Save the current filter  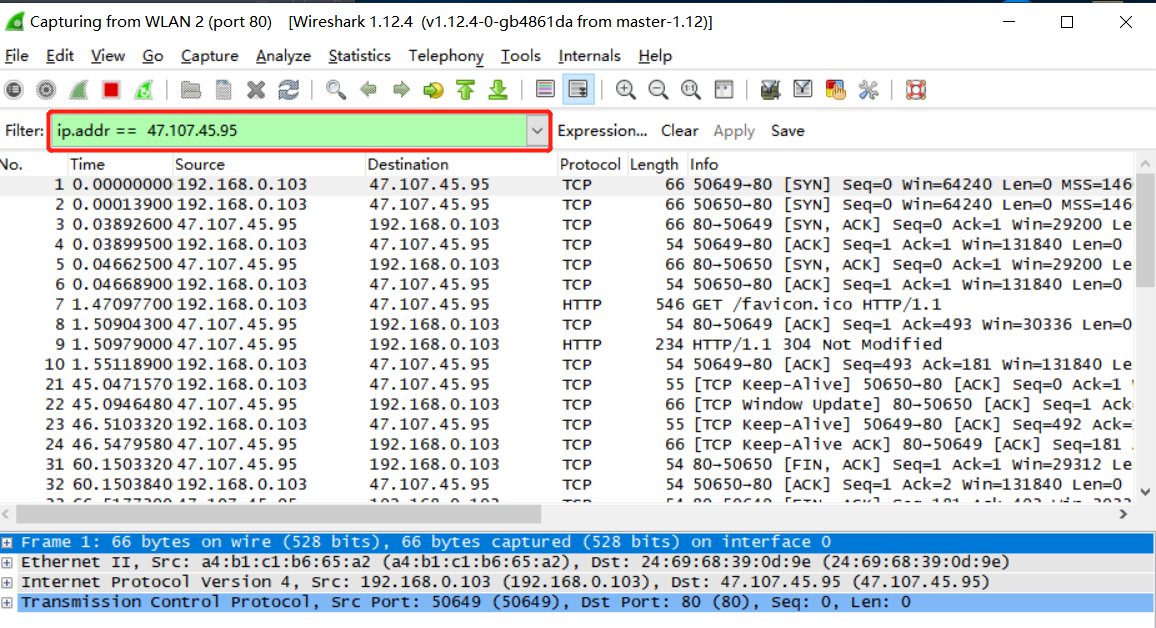point(787,131)
